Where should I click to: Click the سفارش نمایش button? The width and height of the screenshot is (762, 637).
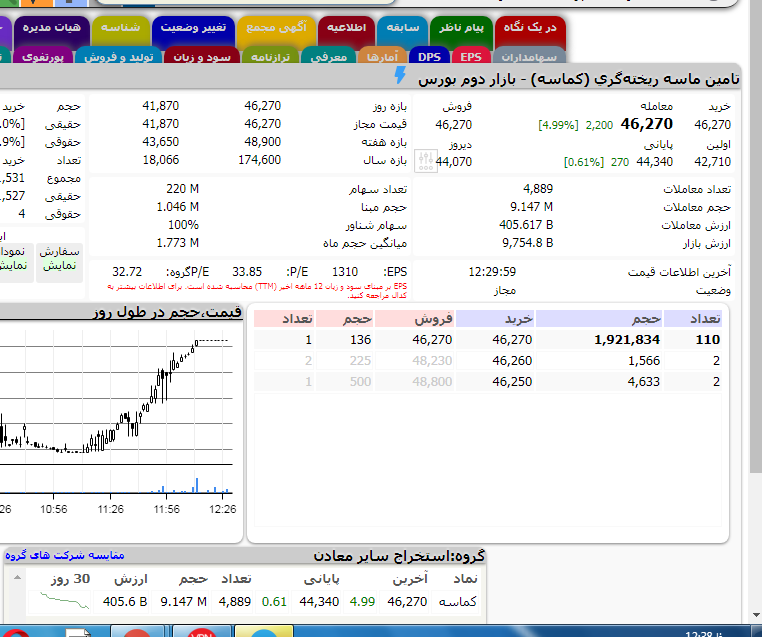pos(59,262)
